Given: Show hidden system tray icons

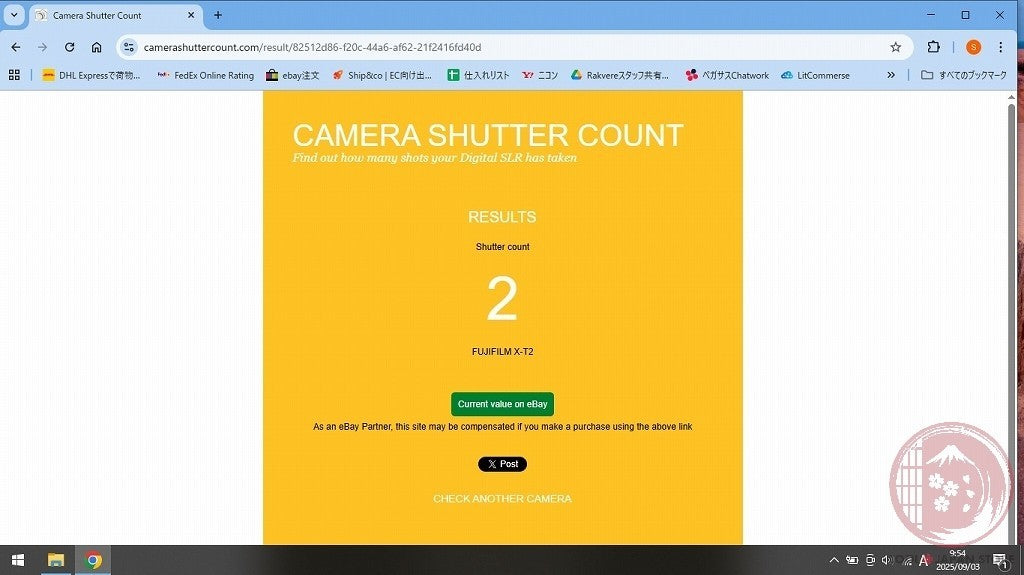Looking at the screenshot, I should pyautogui.click(x=834, y=560).
